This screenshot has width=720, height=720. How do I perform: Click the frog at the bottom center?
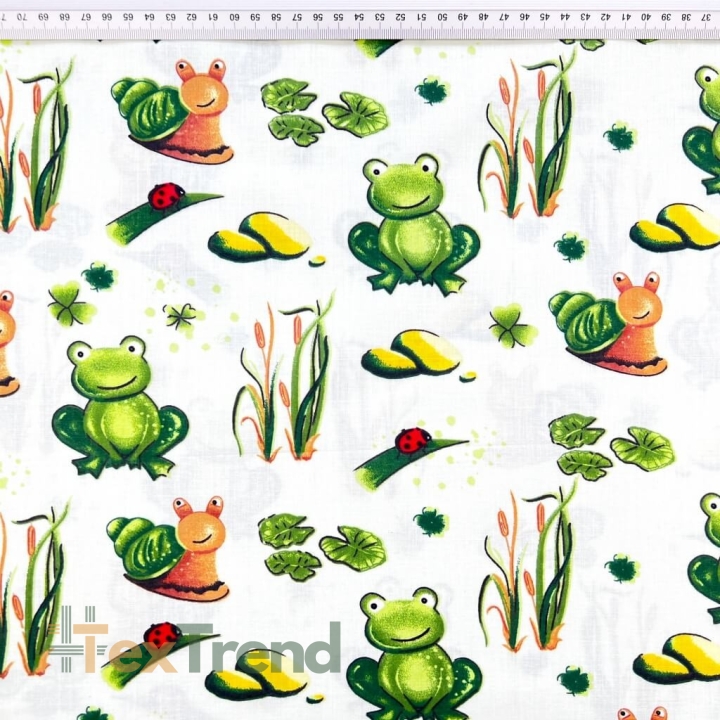414,653
